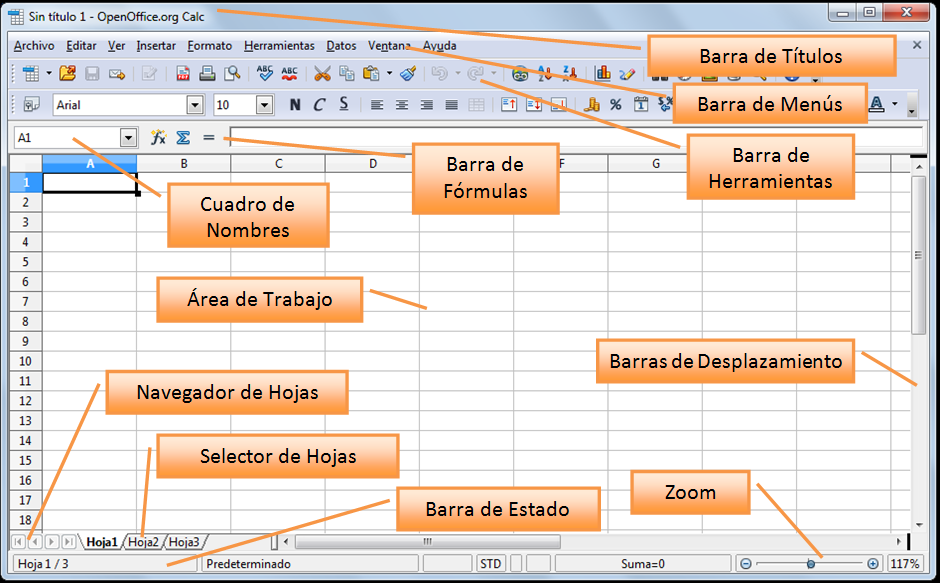The width and height of the screenshot is (943, 587).
Task: Sort descending with the Z-A icon
Action: pos(569,74)
